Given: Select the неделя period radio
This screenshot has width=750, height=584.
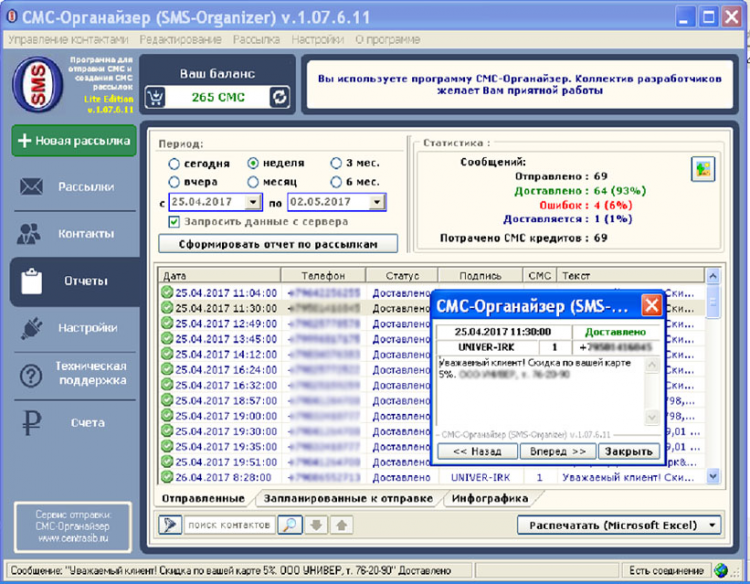Looking at the screenshot, I should 253,164.
